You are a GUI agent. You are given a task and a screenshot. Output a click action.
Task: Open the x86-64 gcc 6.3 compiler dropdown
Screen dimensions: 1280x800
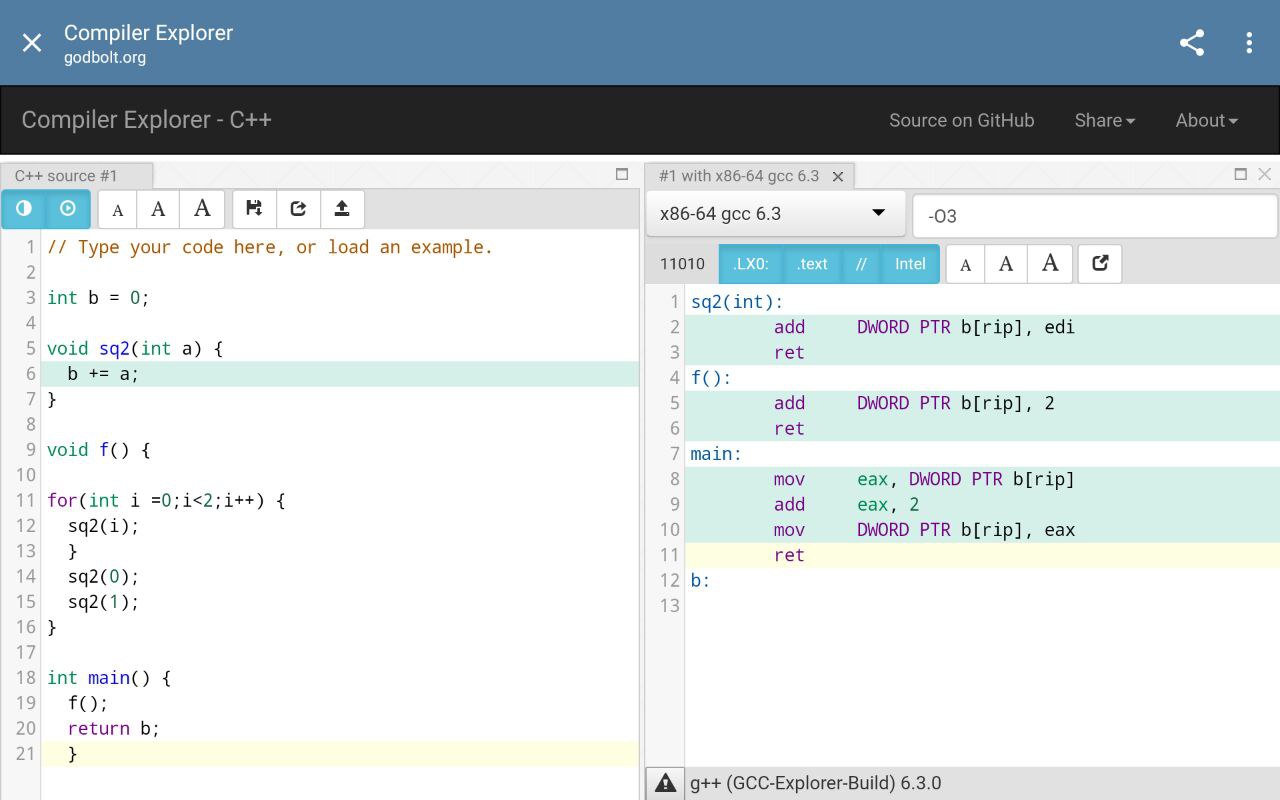pos(774,213)
